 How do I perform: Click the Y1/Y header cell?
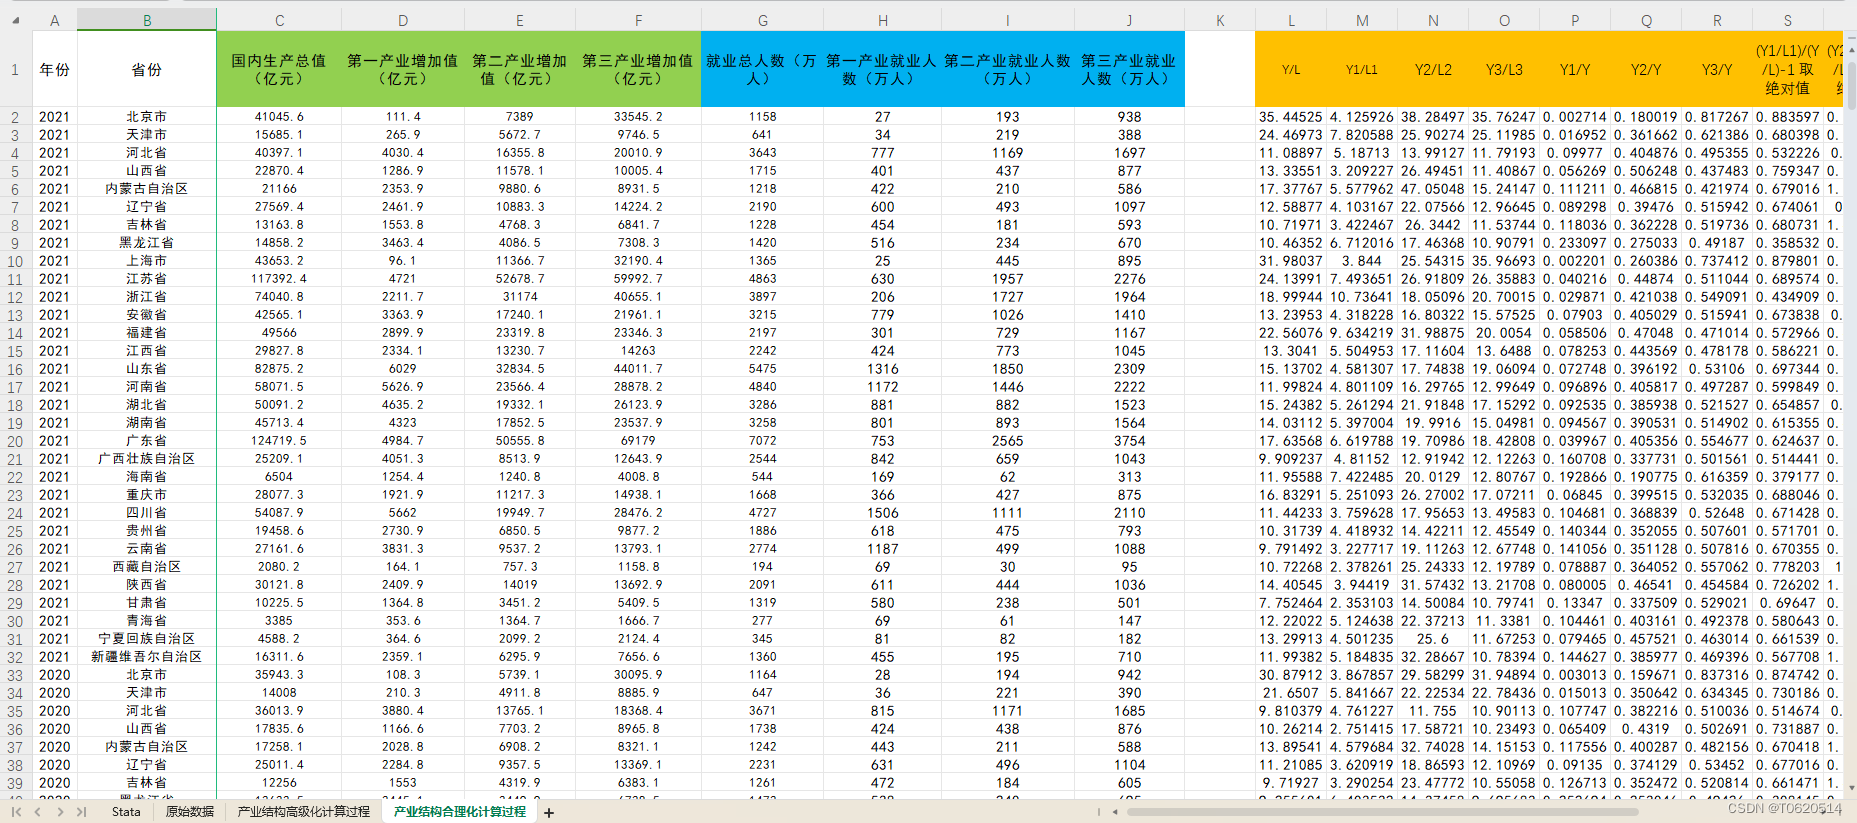tap(1575, 69)
